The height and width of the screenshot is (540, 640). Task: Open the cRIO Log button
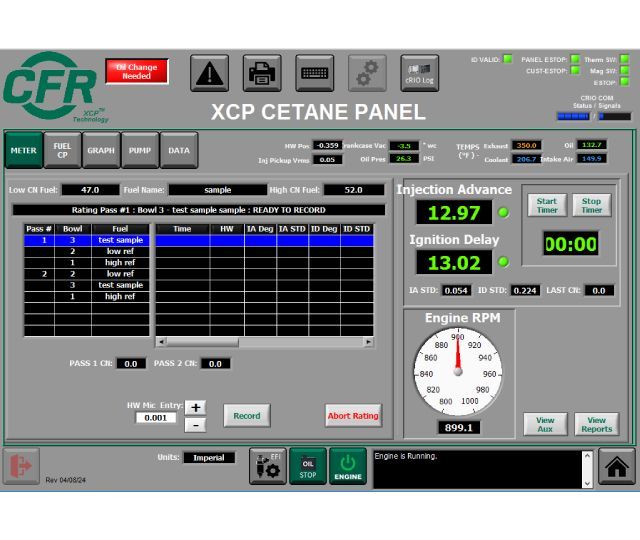(x=420, y=73)
